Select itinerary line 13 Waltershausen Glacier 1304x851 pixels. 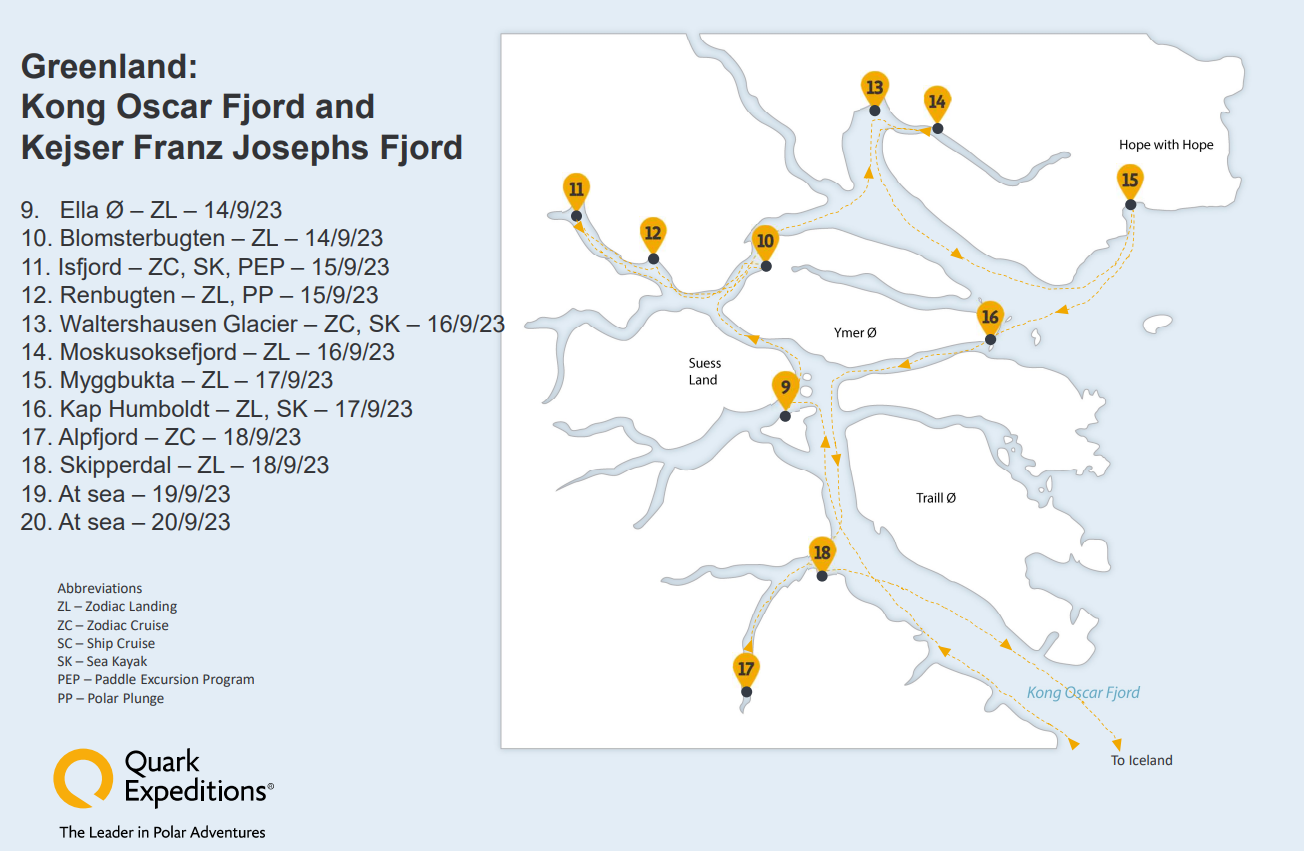[x=262, y=324]
